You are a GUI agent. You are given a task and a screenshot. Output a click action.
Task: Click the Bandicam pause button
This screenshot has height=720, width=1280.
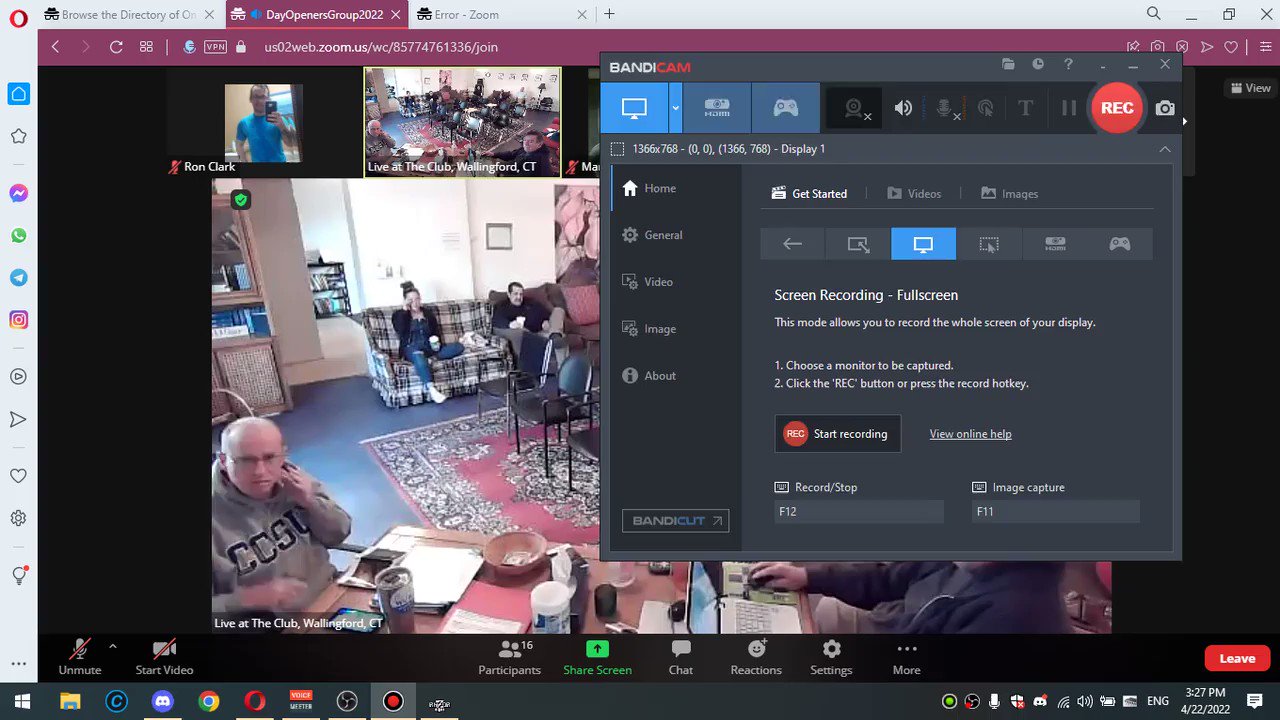point(1068,108)
